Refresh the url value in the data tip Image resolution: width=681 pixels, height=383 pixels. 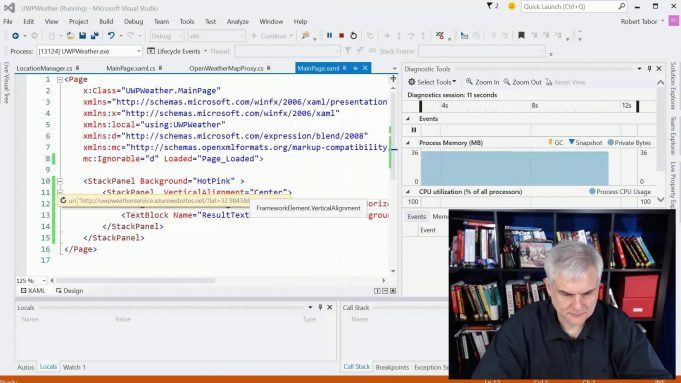click(x=63, y=200)
